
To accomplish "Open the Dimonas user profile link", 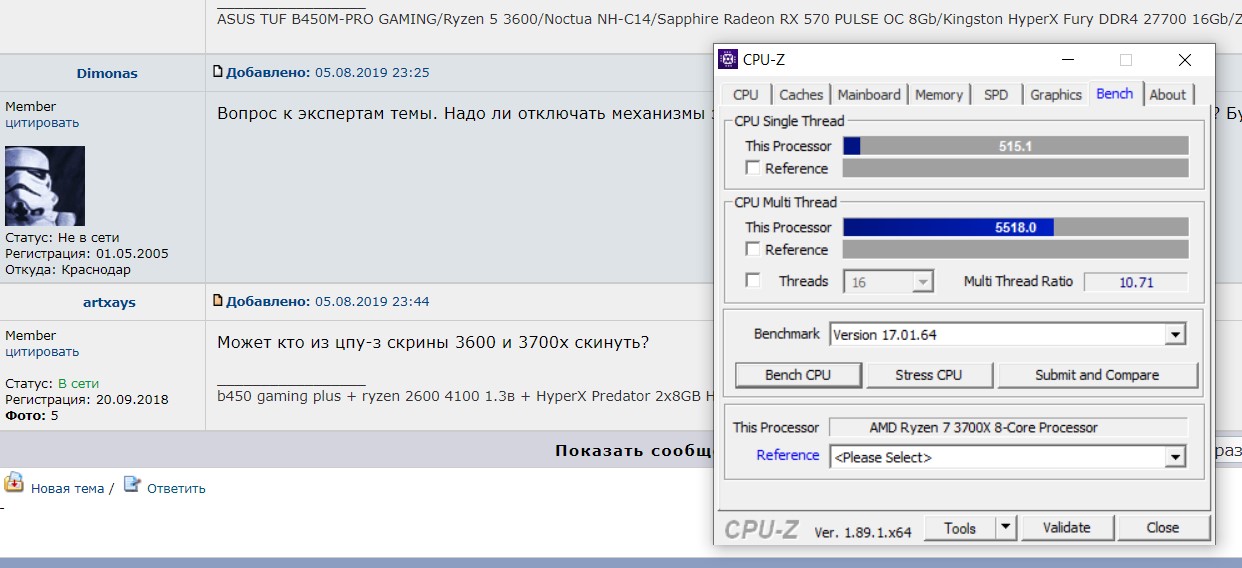I will [107, 73].
